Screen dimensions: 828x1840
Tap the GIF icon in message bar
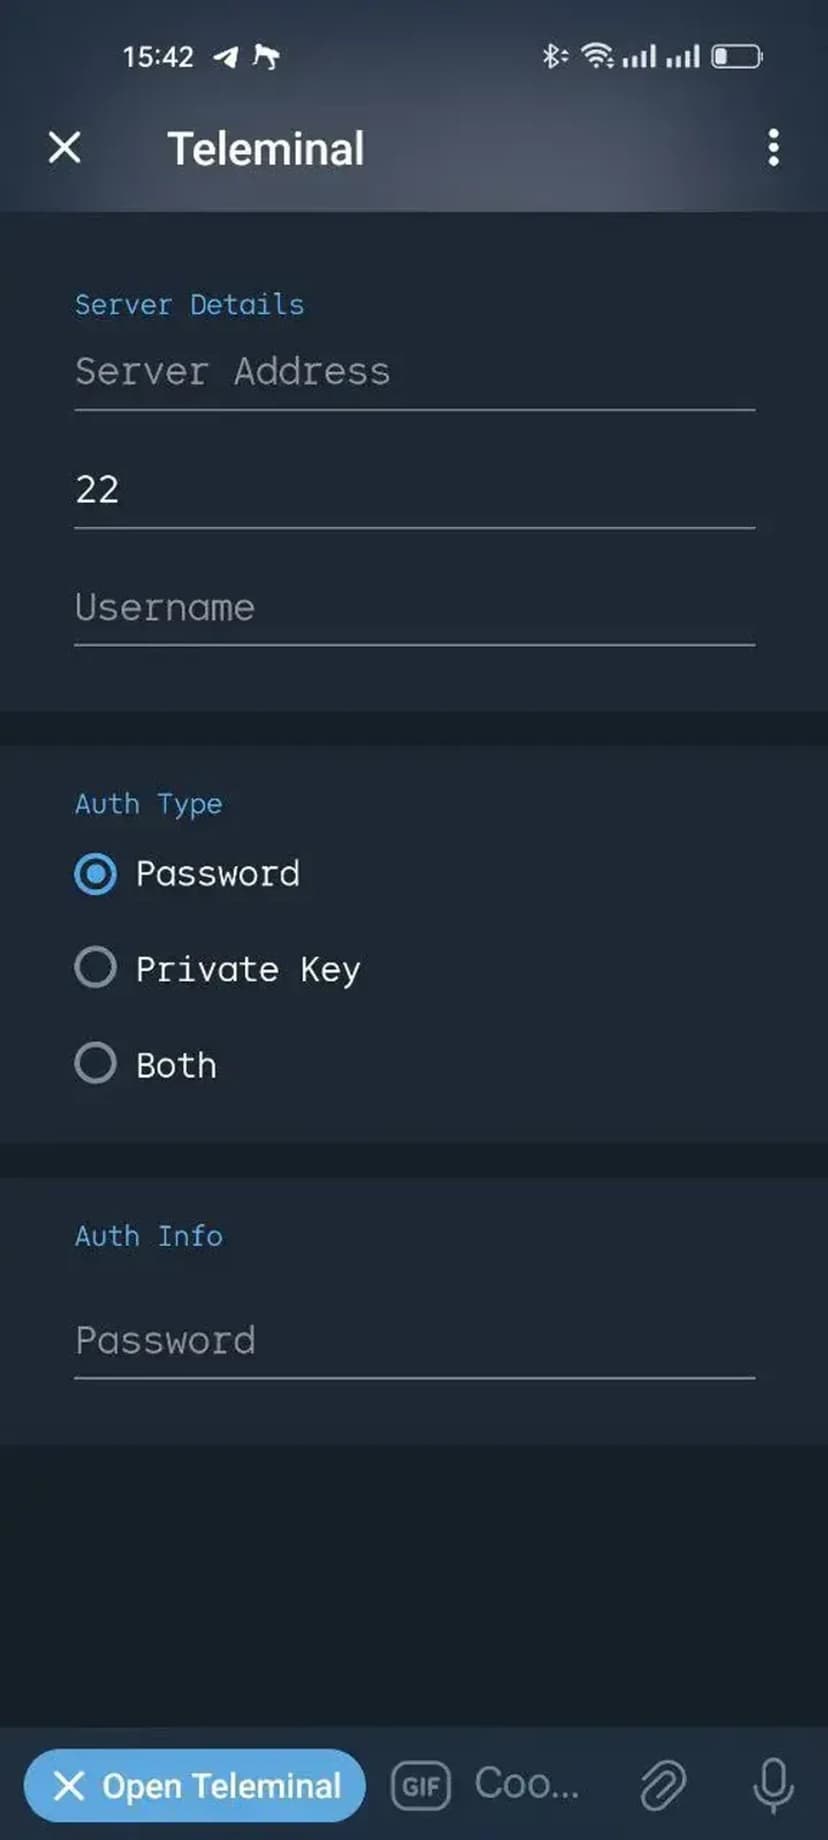click(x=421, y=1786)
